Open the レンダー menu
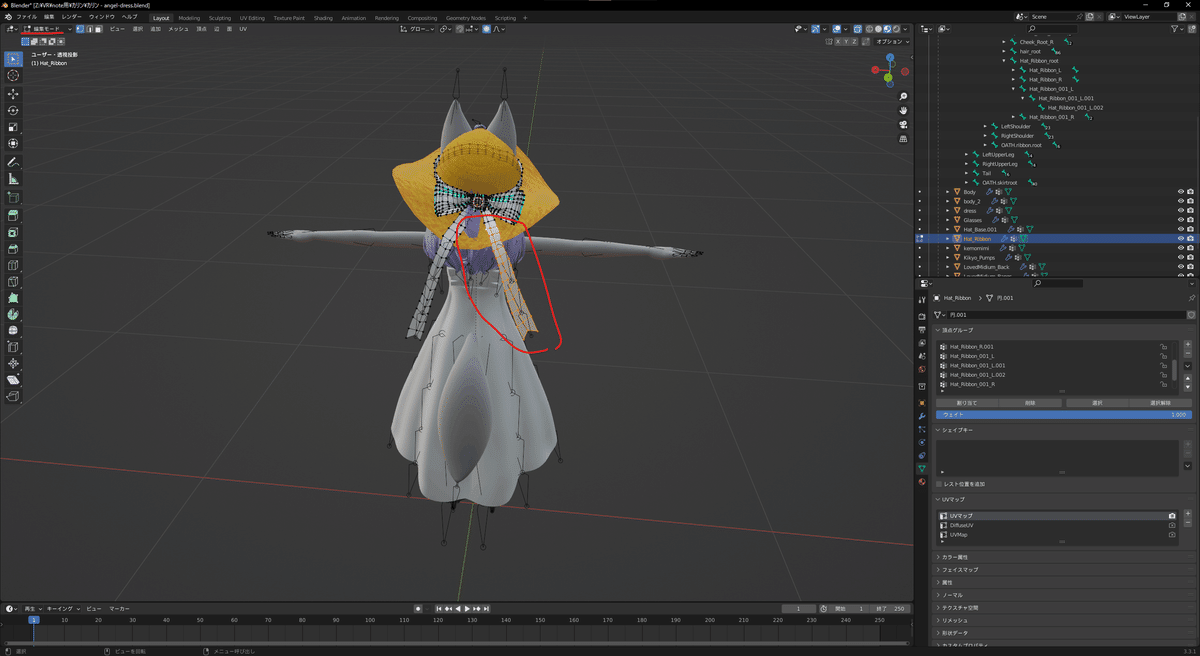1200x656 pixels. click(72, 17)
